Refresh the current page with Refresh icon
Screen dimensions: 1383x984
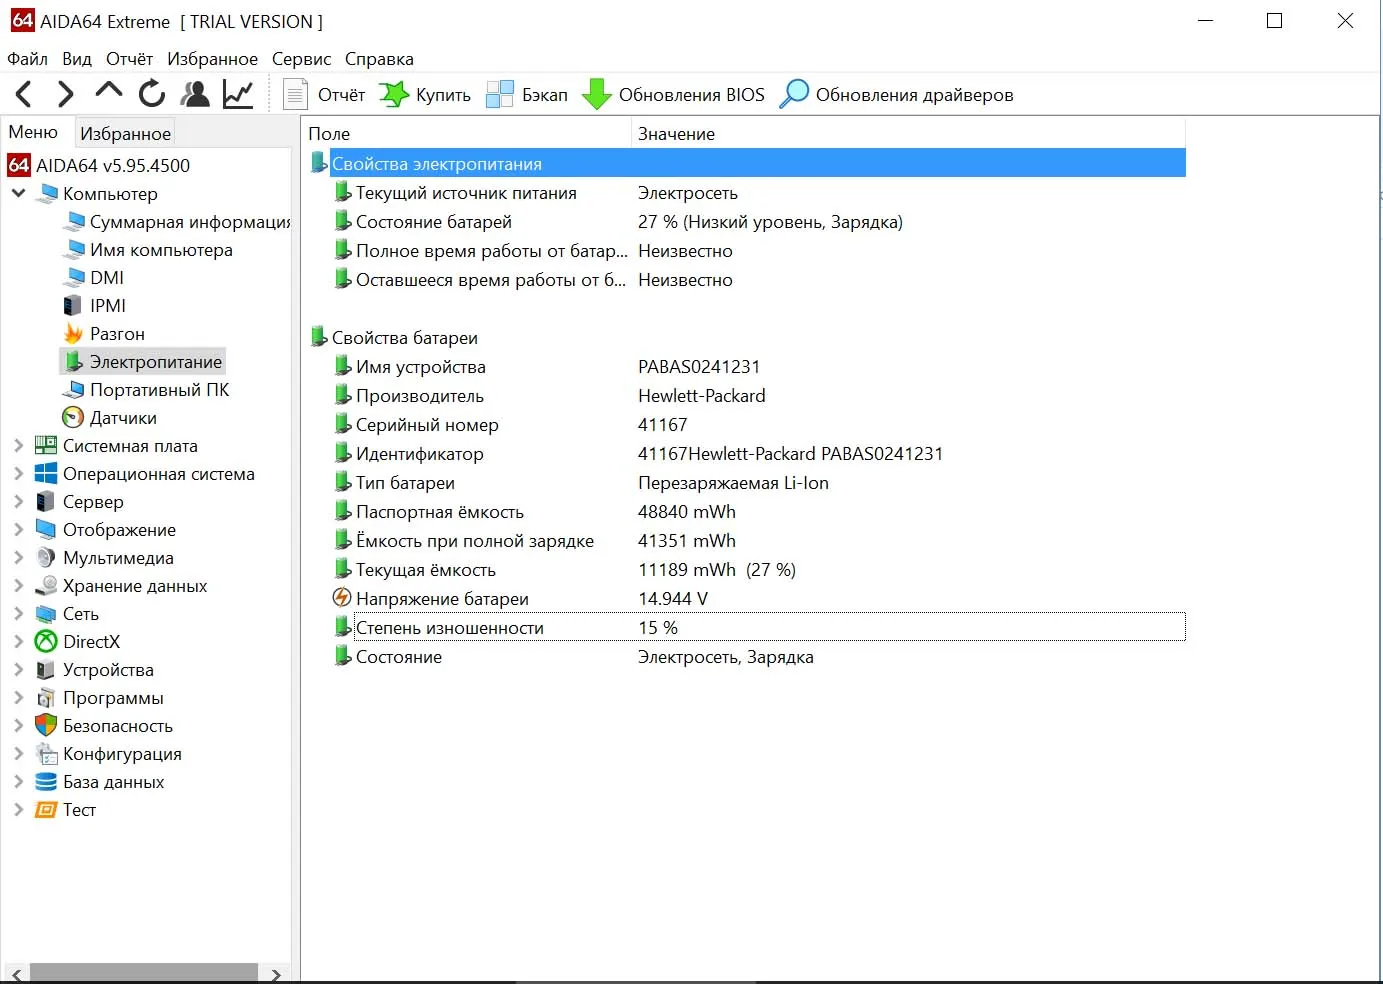click(152, 94)
